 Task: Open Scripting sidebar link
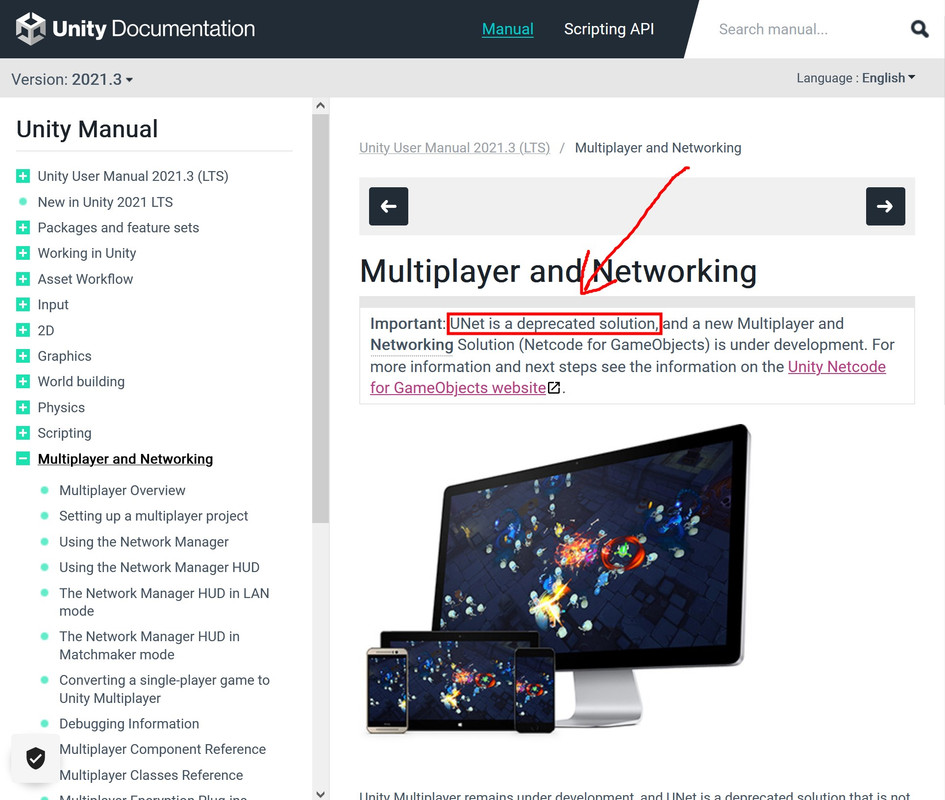[64, 433]
